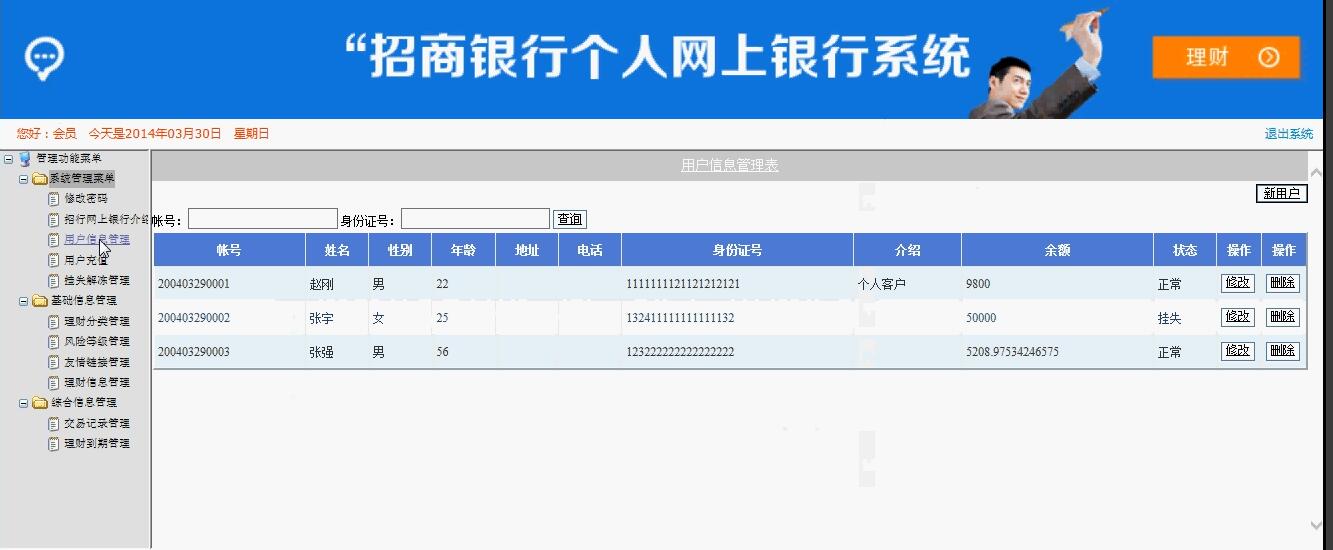Click the page icon beside 招行网上银行介绍

coord(54,219)
